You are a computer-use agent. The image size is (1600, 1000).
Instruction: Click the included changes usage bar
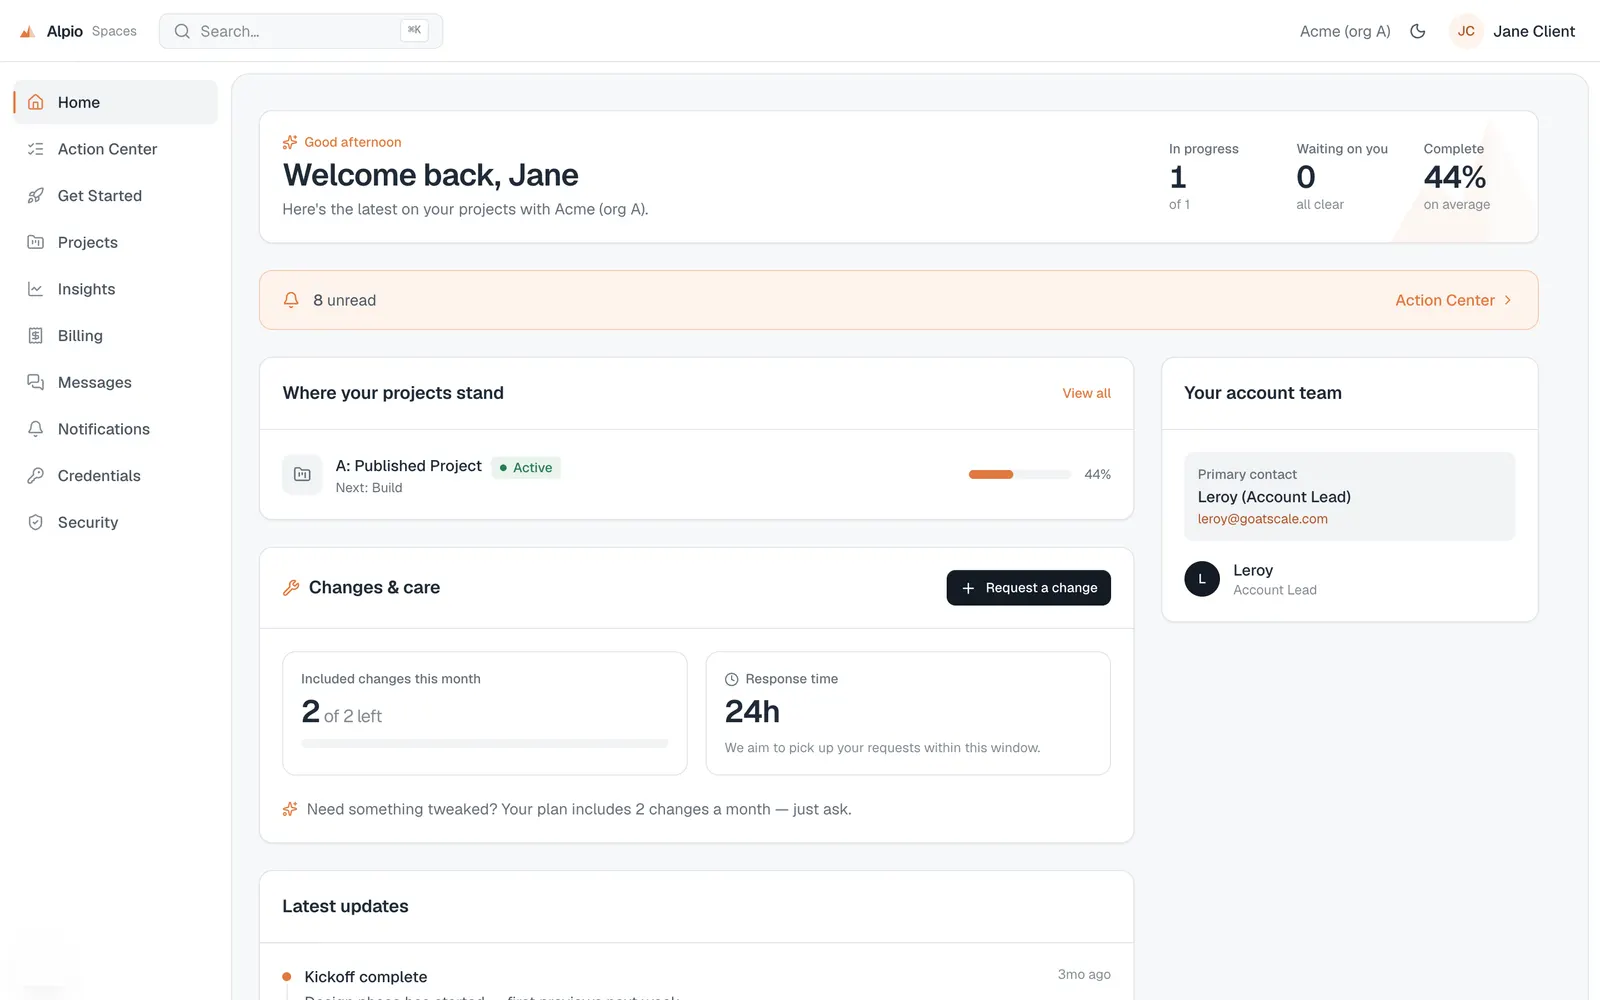[484, 743]
